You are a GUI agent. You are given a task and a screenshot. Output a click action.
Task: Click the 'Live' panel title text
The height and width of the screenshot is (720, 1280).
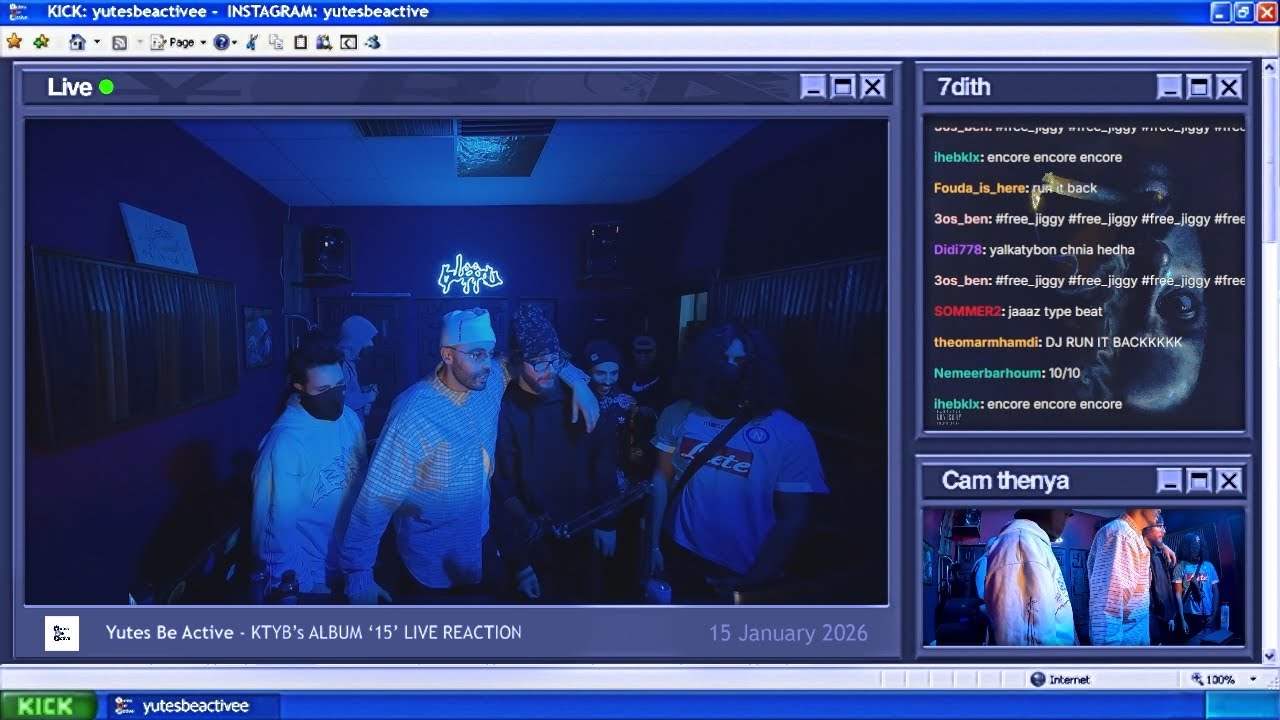pos(69,87)
